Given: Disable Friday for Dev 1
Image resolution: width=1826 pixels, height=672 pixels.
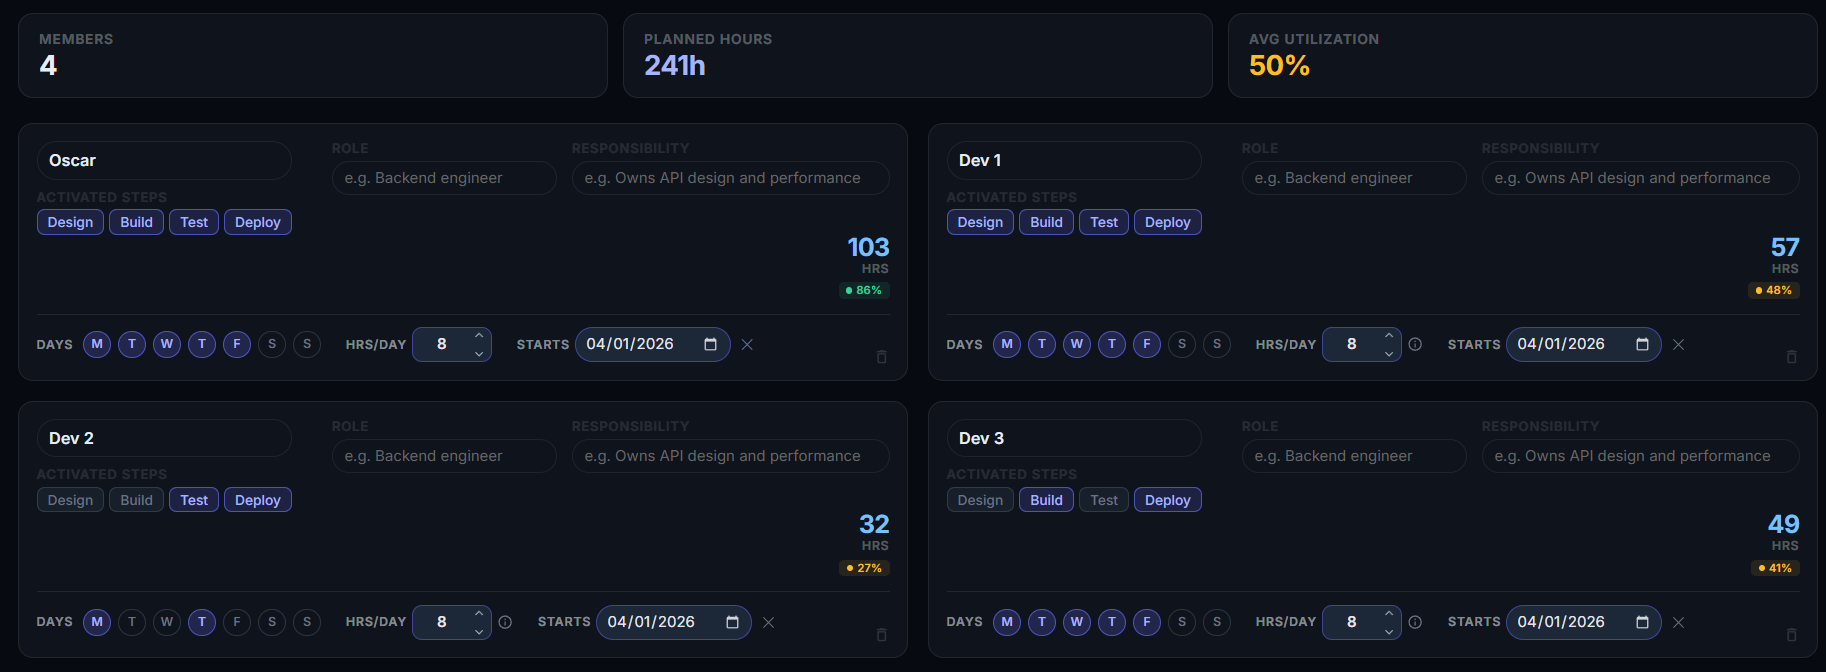Looking at the screenshot, I should click(x=1147, y=344).
